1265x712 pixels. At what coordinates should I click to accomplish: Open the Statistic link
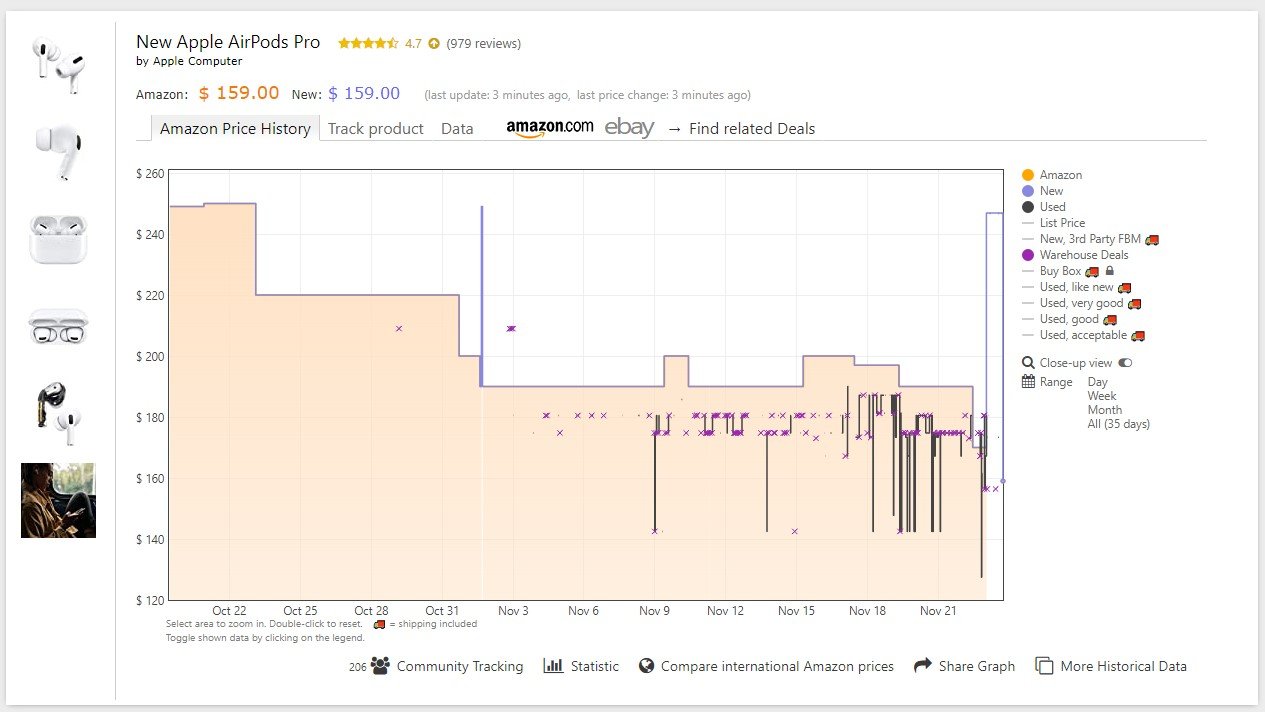coord(595,666)
